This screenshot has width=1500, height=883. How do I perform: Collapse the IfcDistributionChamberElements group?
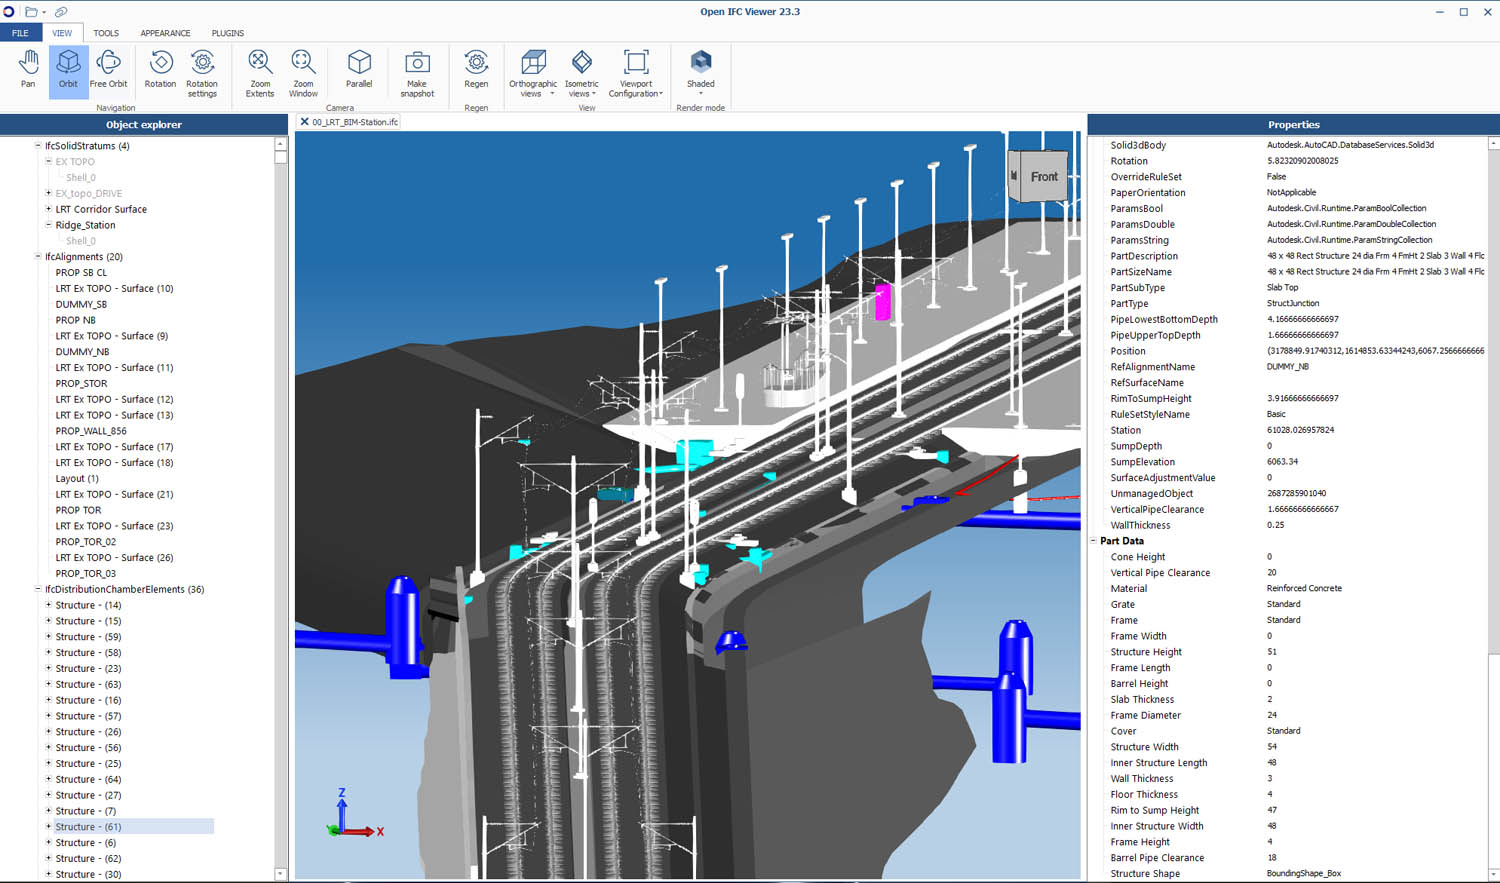38,589
